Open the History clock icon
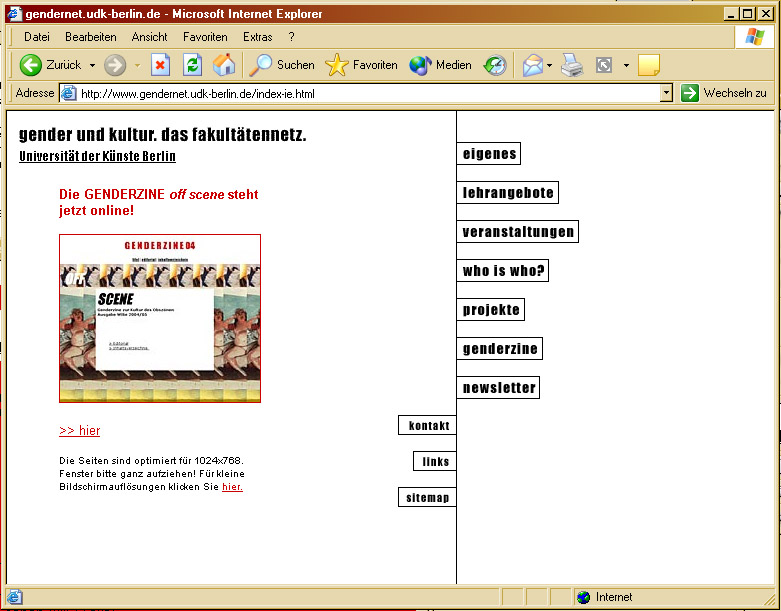 click(x=495, y=65)
